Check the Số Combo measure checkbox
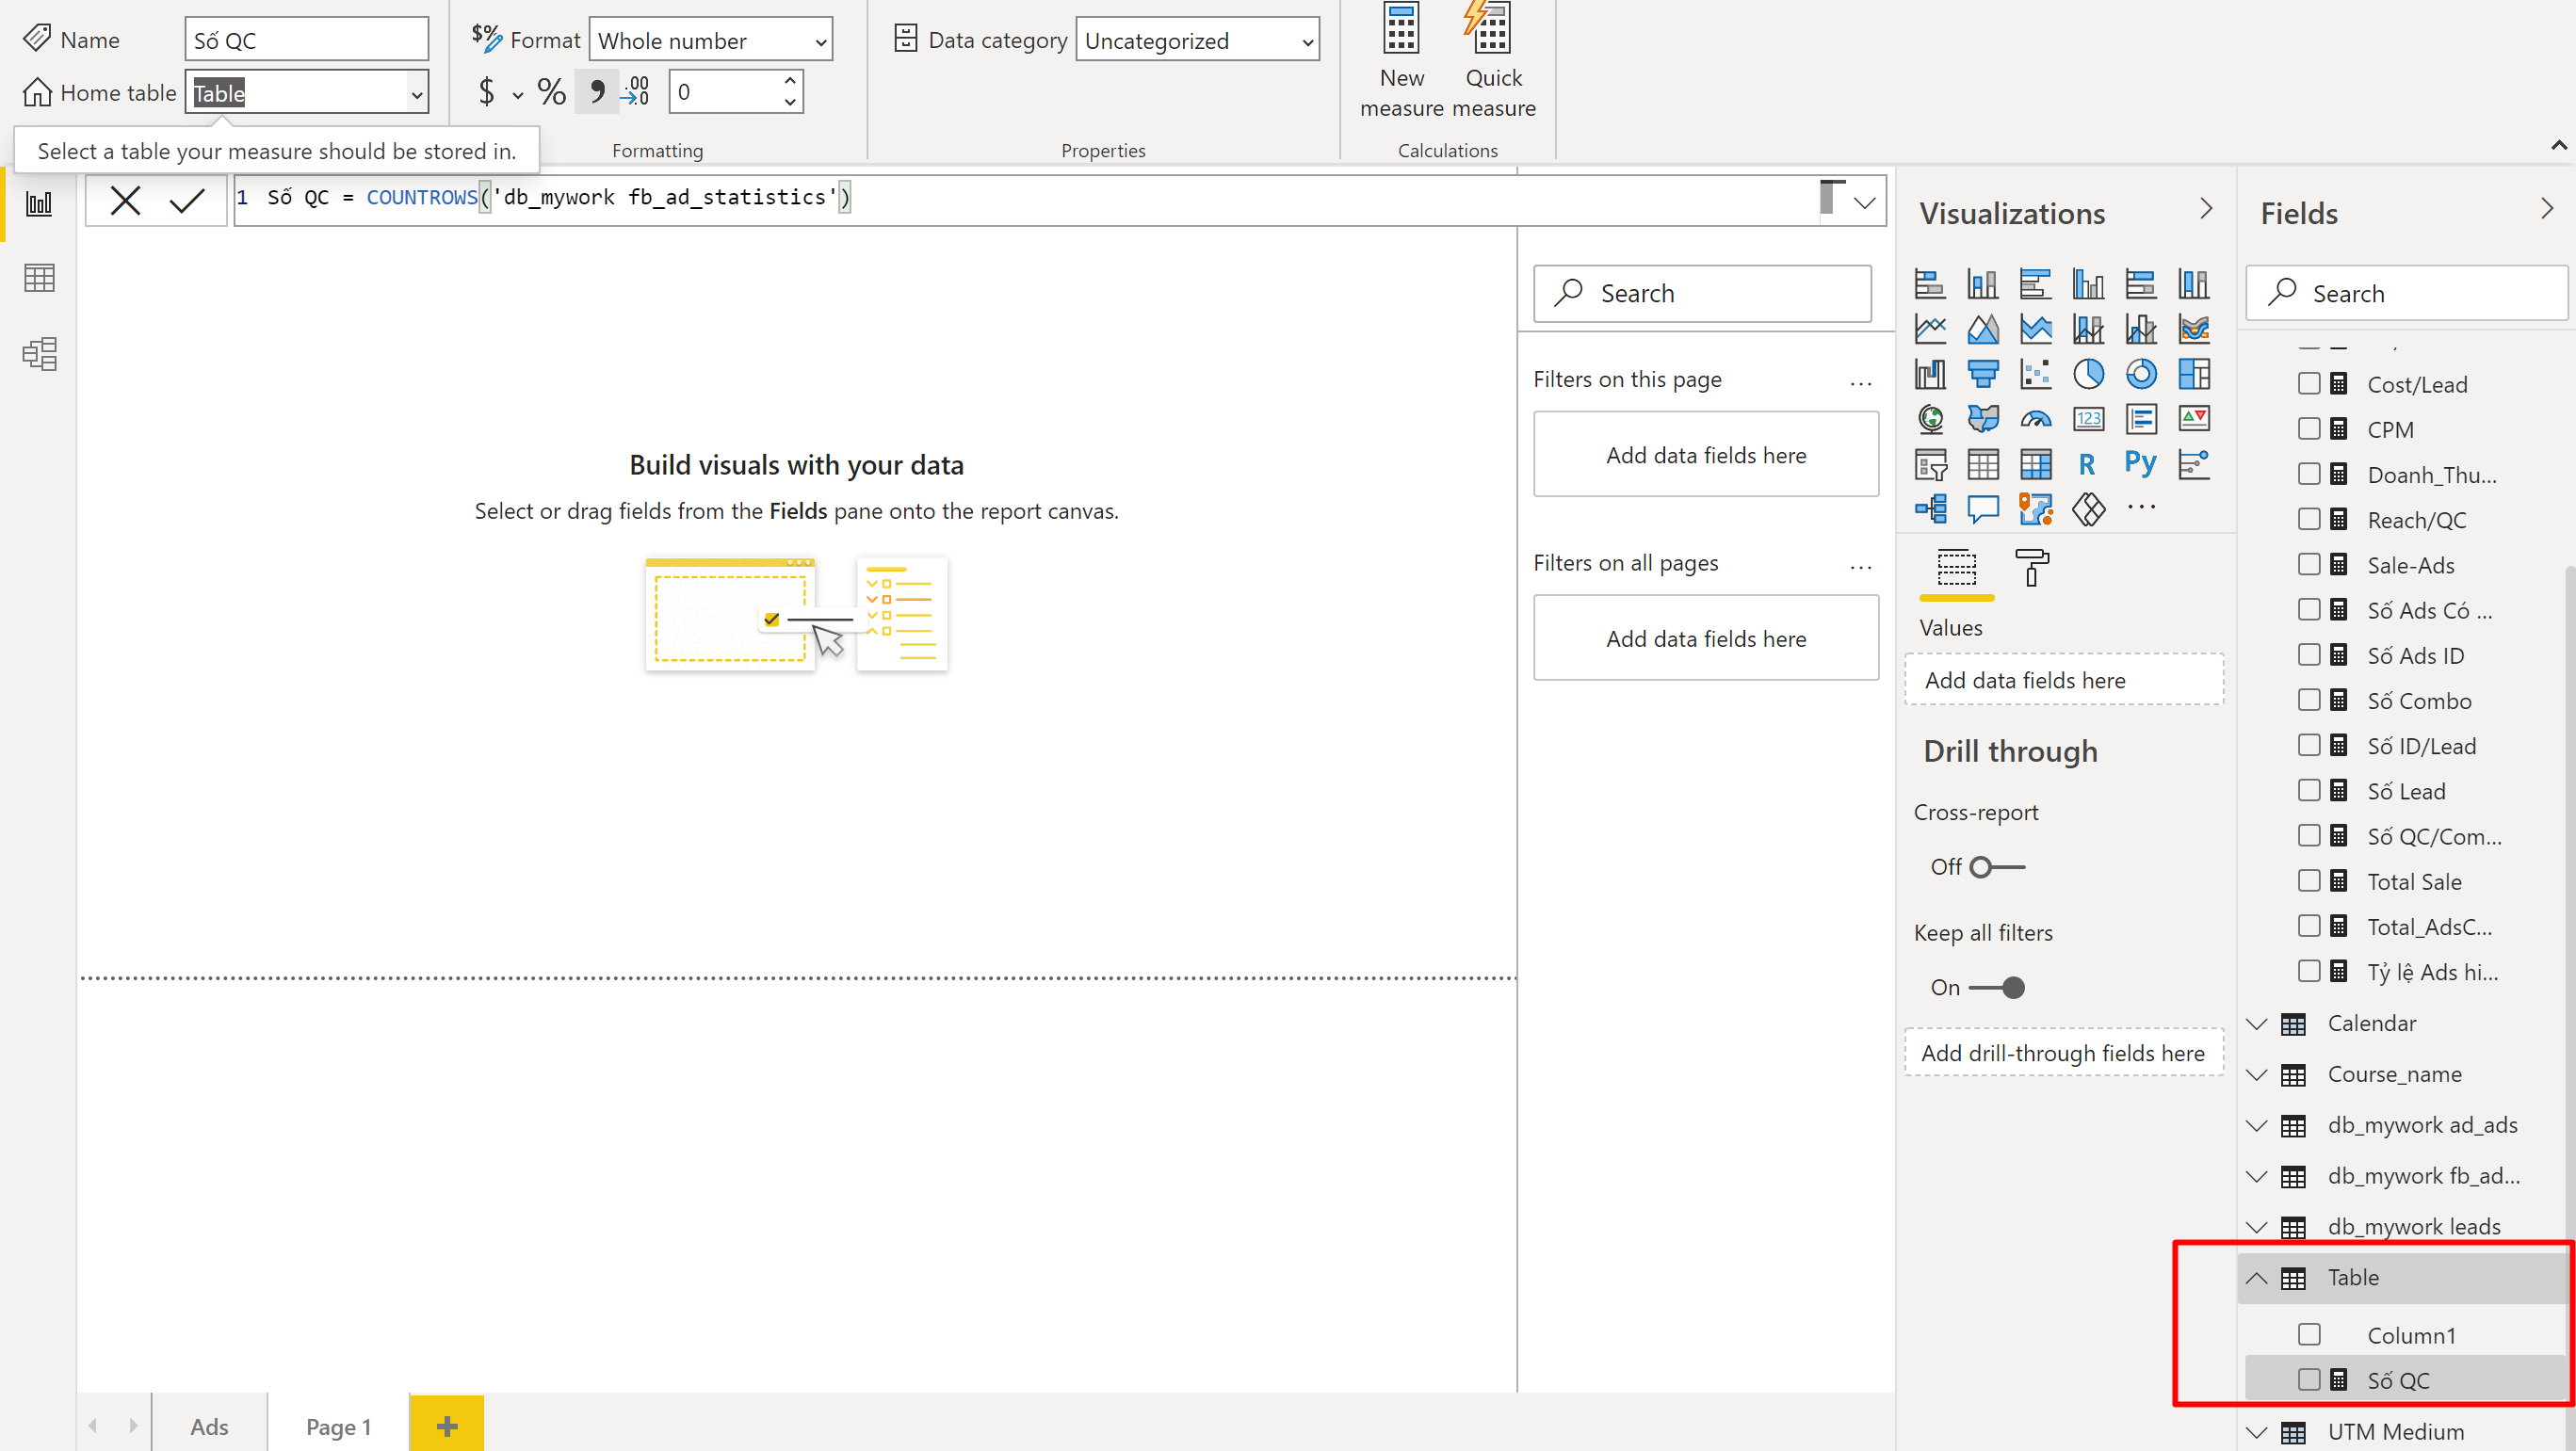Viewport: 2576px width, 1451px height. point(2309,700)
